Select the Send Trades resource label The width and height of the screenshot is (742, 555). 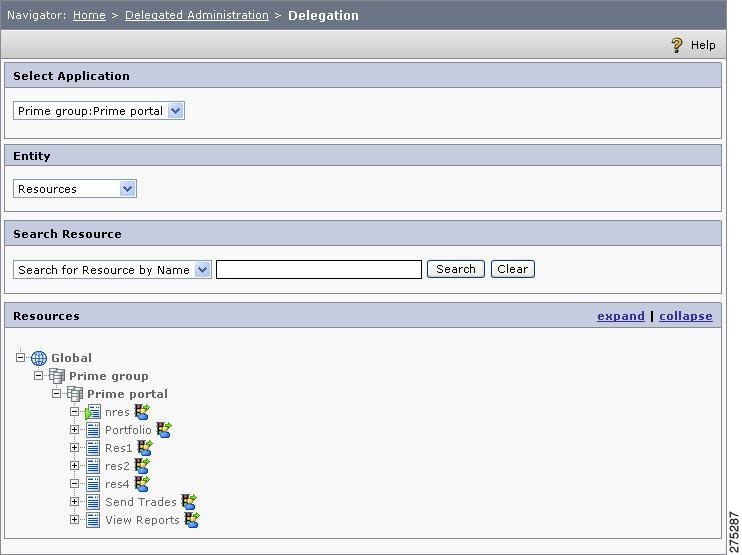[141, 502]
